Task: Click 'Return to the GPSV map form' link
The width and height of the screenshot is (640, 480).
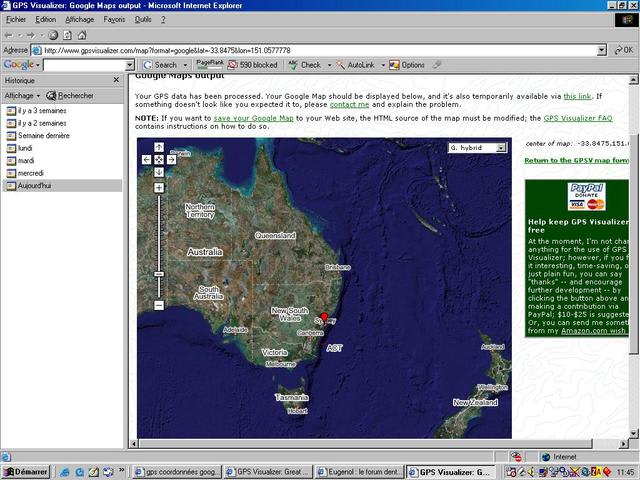Action: pos(576,160)
